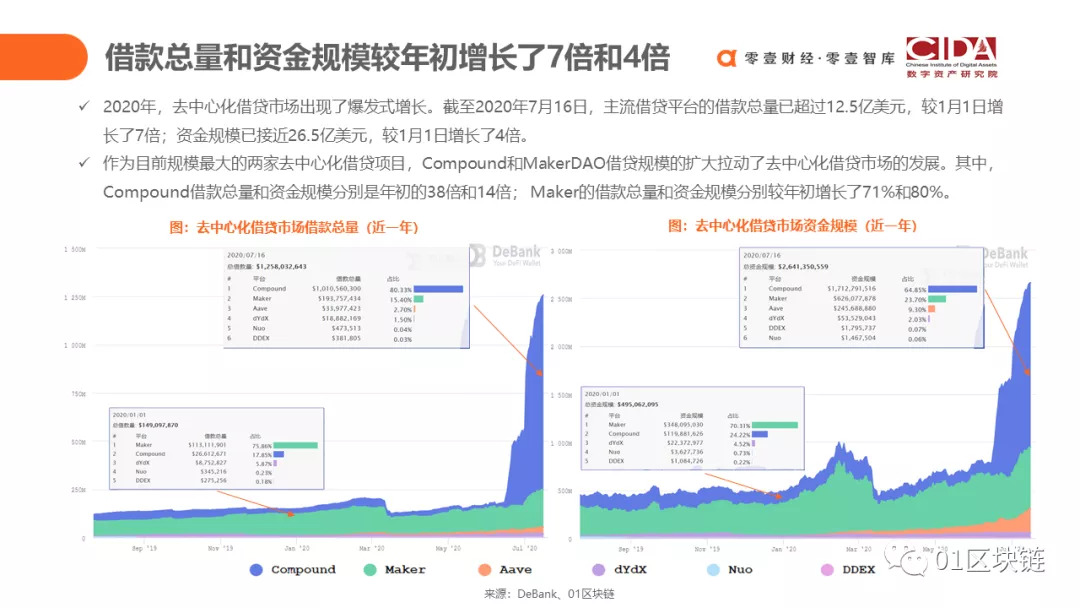This screenshot has width=1080, height=608.
Task: Click the light blue Nuo legend dot
Action: [x=713, y=569]
